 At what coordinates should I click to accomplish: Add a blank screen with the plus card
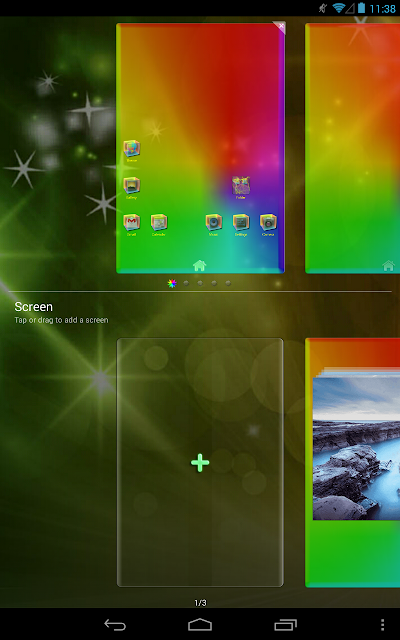point(200,462)
